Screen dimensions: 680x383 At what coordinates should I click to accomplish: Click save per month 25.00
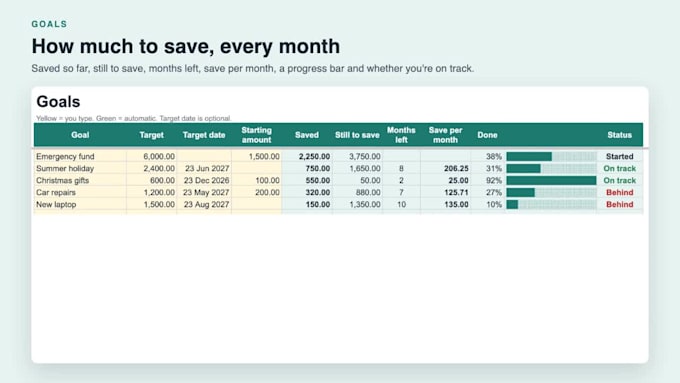point(445,180)
